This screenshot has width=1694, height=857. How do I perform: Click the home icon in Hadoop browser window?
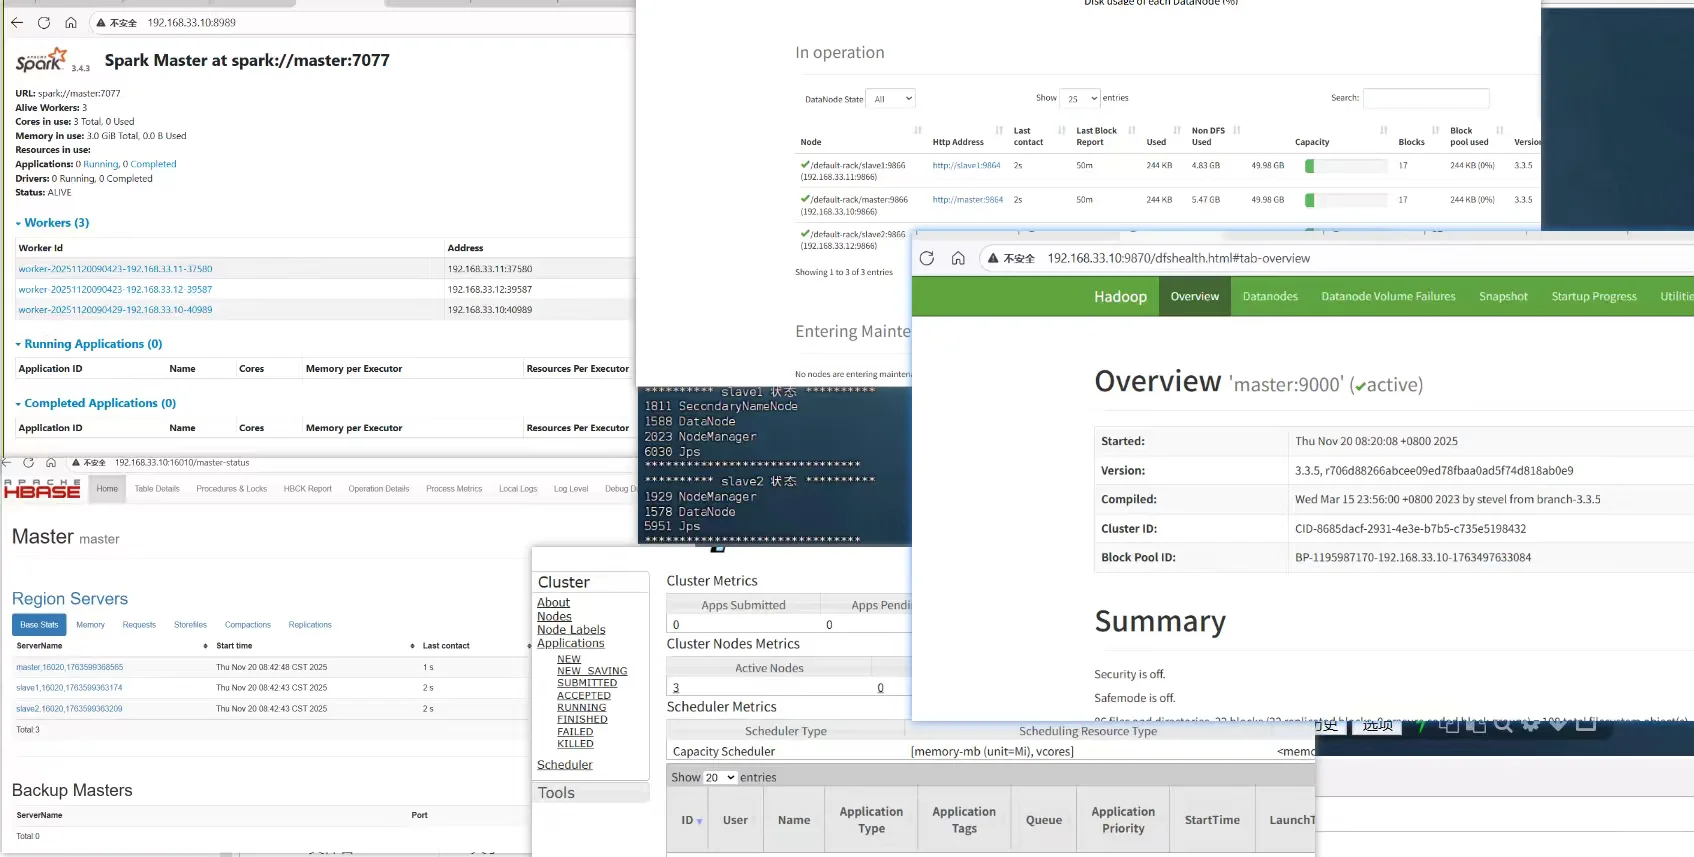click(958, 258)
